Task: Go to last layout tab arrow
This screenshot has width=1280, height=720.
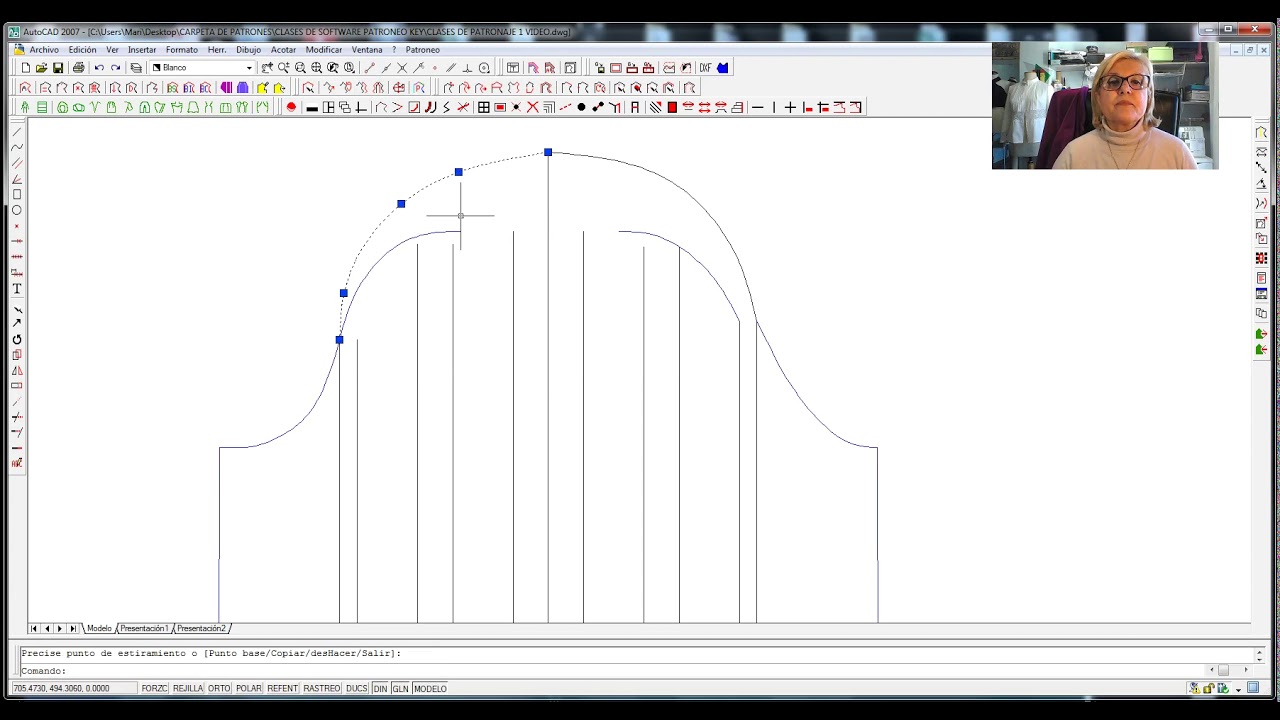Action: pos(73,628)
